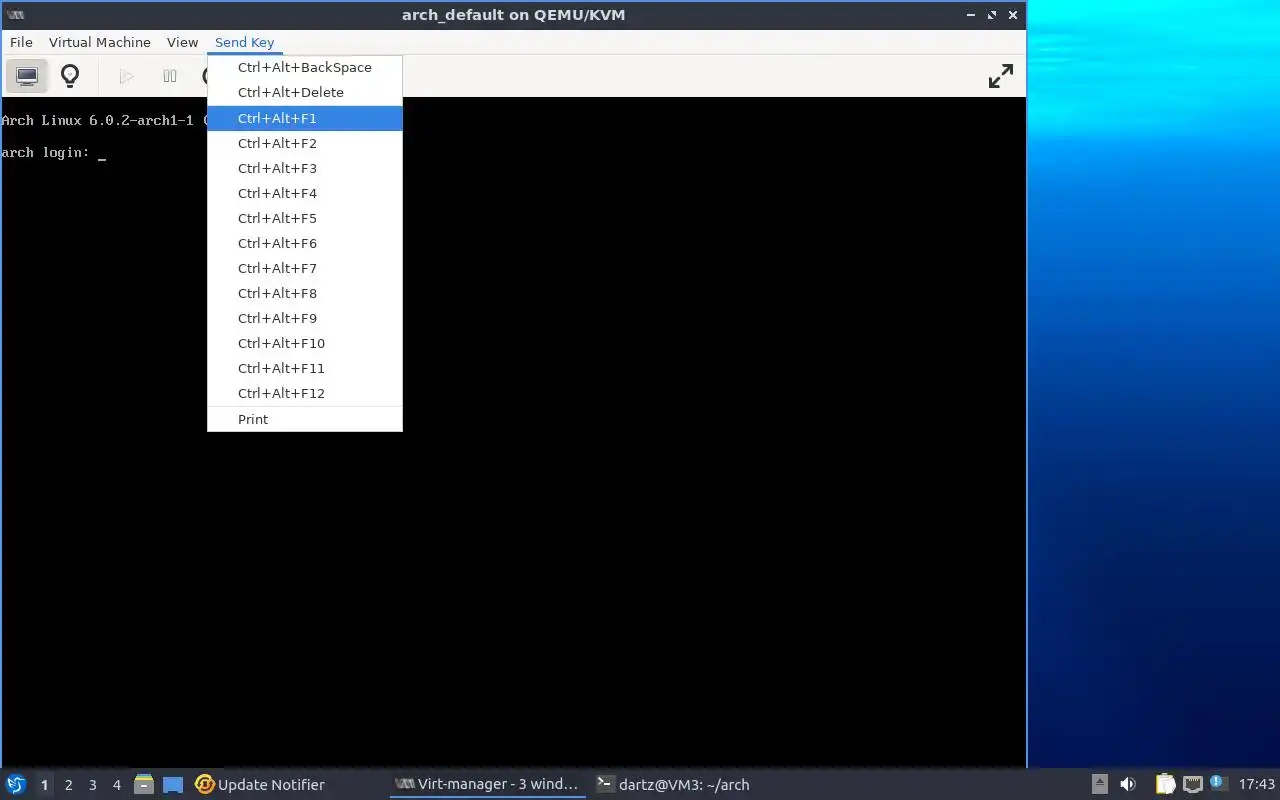This screenshot has height=800, width=1280.
Task: Focus the Virt-manager taskbar entry
Action: tap(487, 784)
